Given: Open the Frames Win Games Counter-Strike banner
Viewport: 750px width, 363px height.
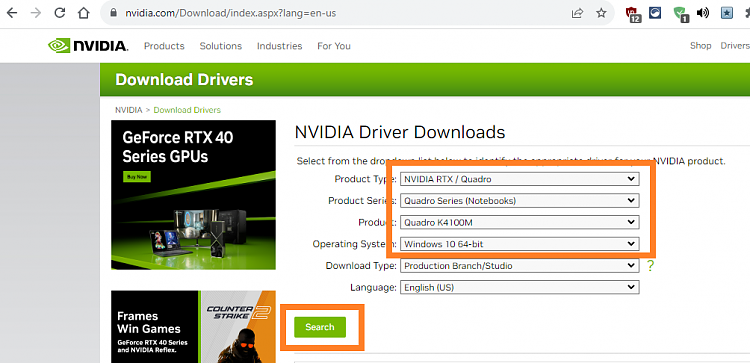Looking at the screenshot, I should 193,327.
